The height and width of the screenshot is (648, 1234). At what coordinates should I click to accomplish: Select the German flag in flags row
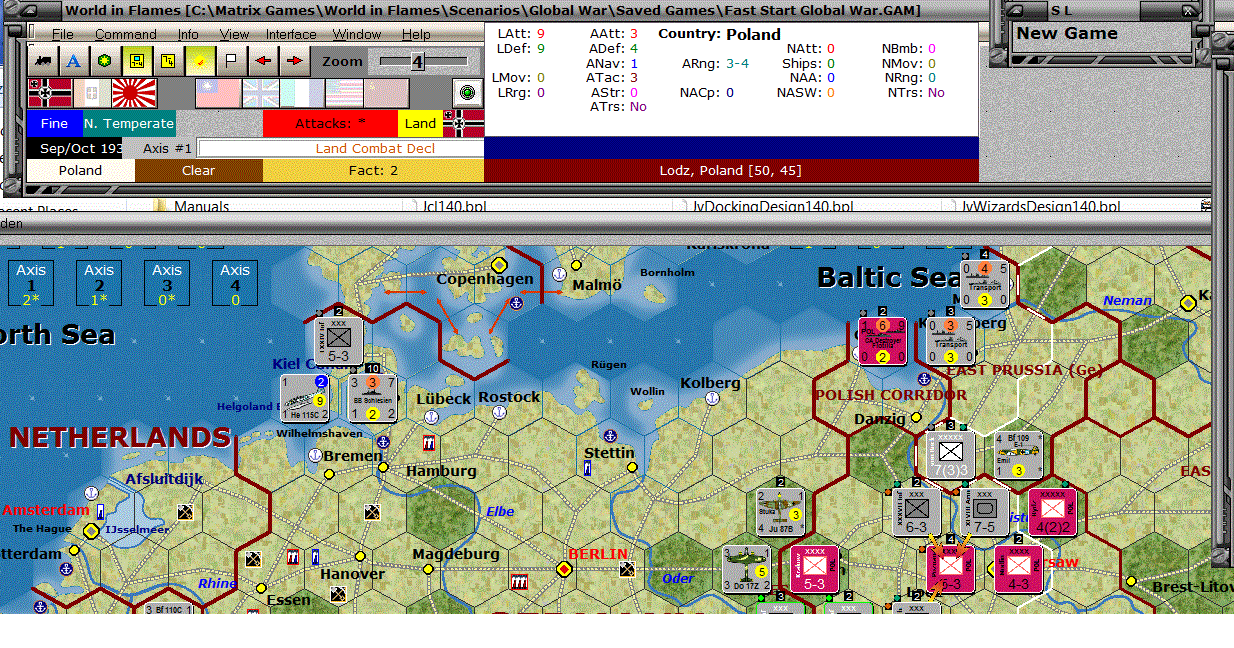tap(48, 94)
